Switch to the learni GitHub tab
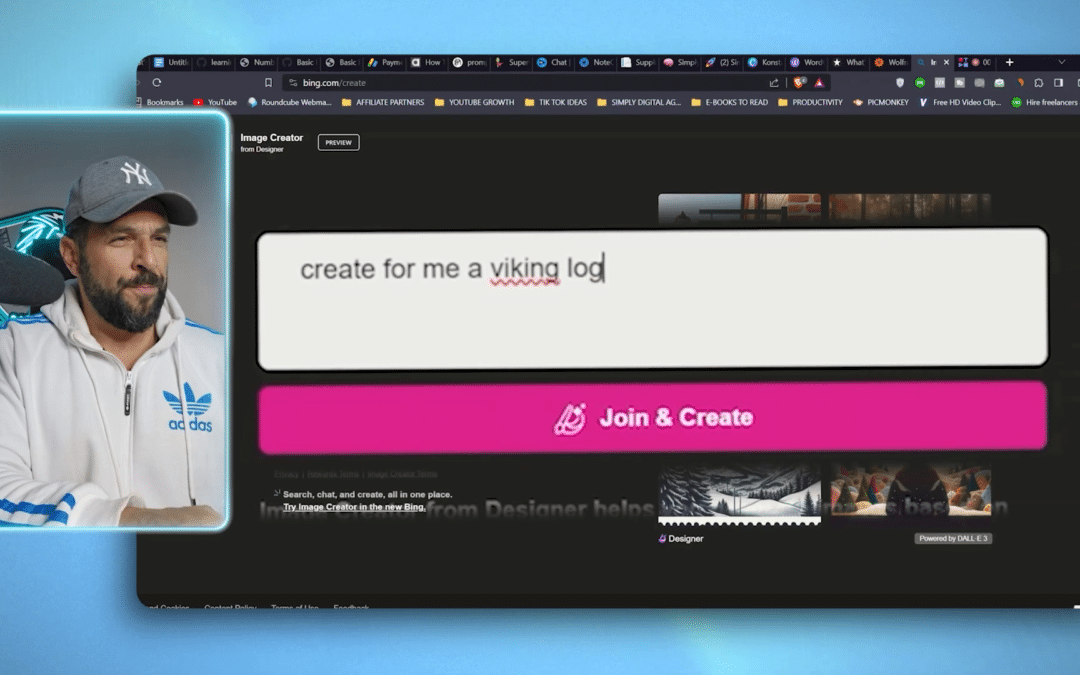 click(x=214, y=62)
